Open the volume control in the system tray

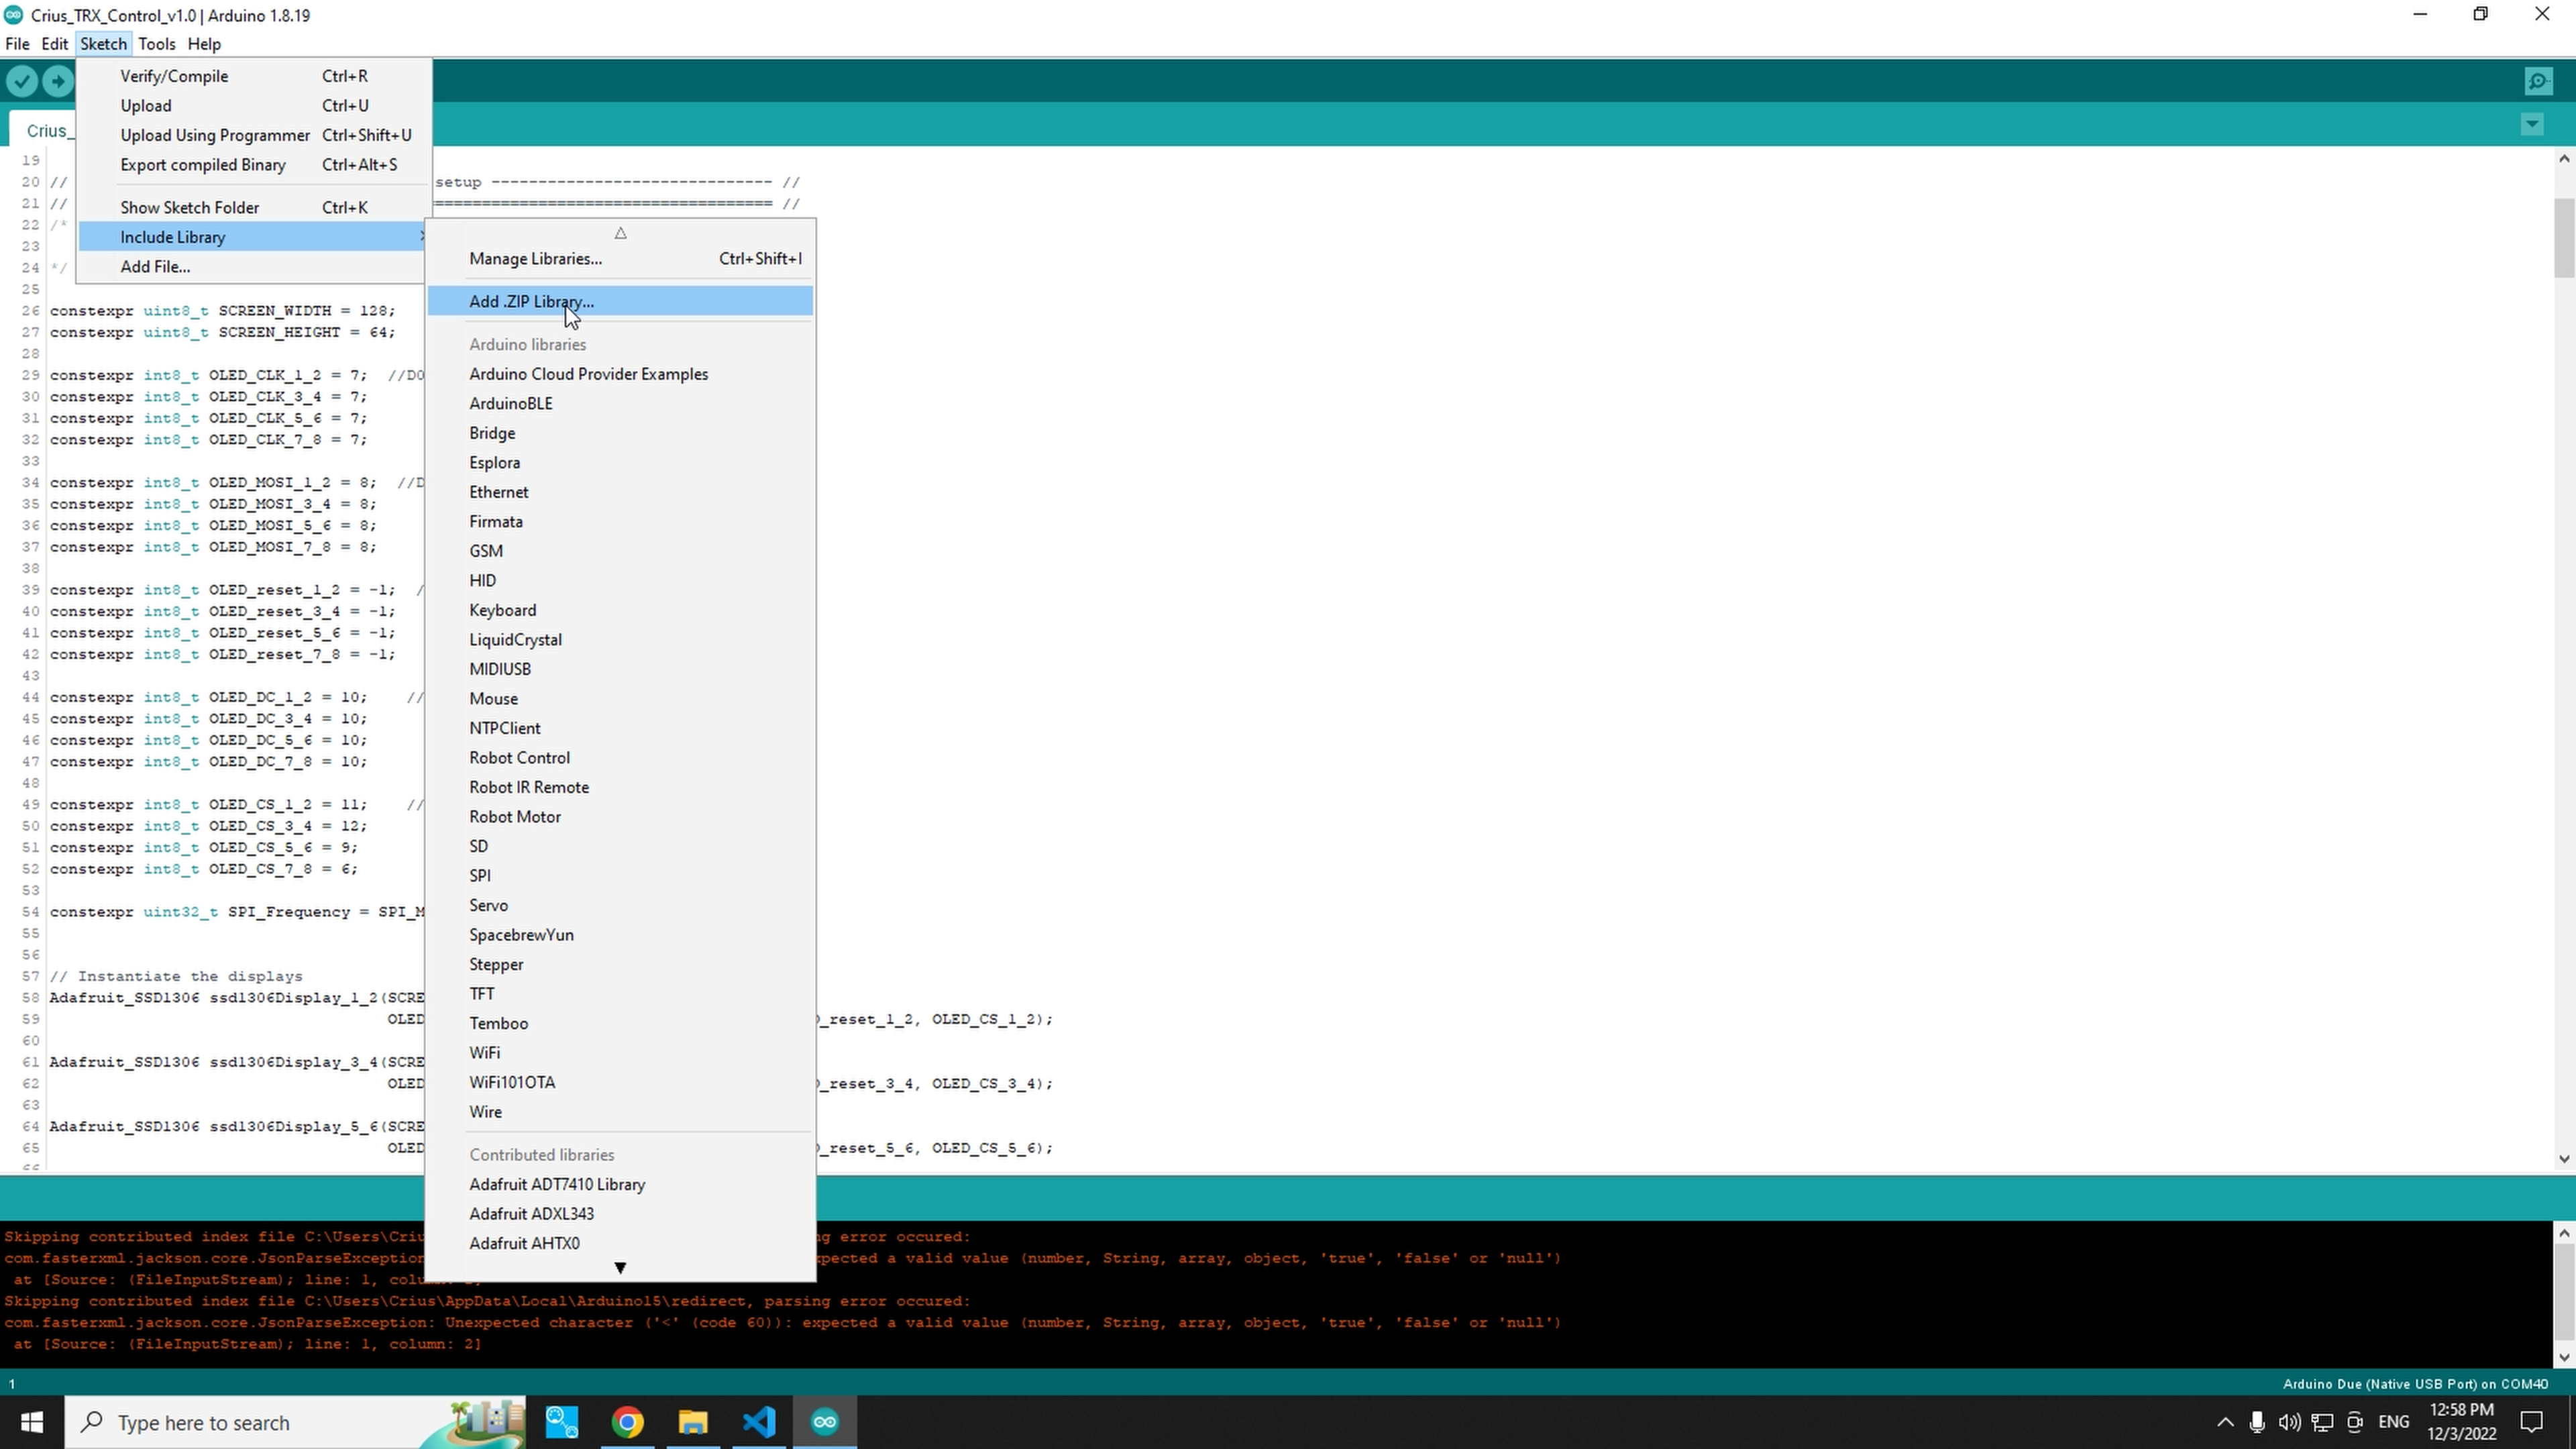pyautogui.click(x=2289, y=1422)
